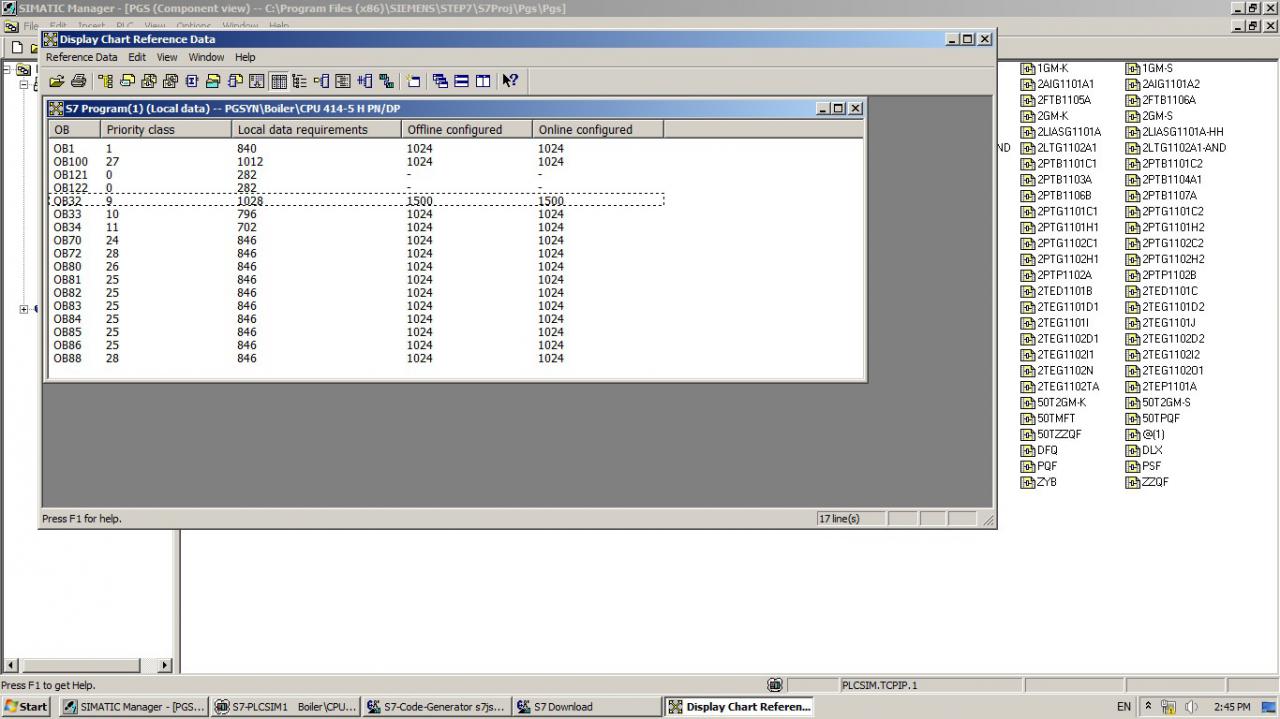Click the Priority class column header
Viewport: 1280px width, 719px height.
tap(166, 129)
